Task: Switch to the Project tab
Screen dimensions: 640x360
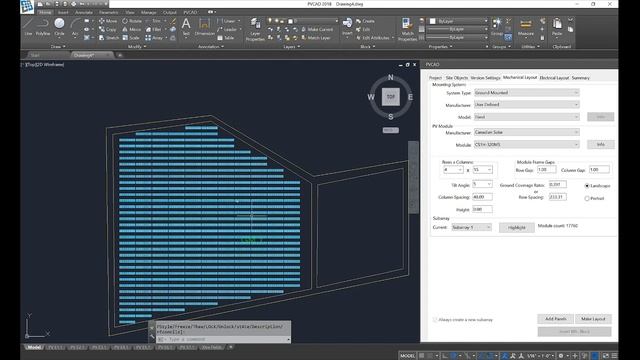Action: click(x=435, y=78)
